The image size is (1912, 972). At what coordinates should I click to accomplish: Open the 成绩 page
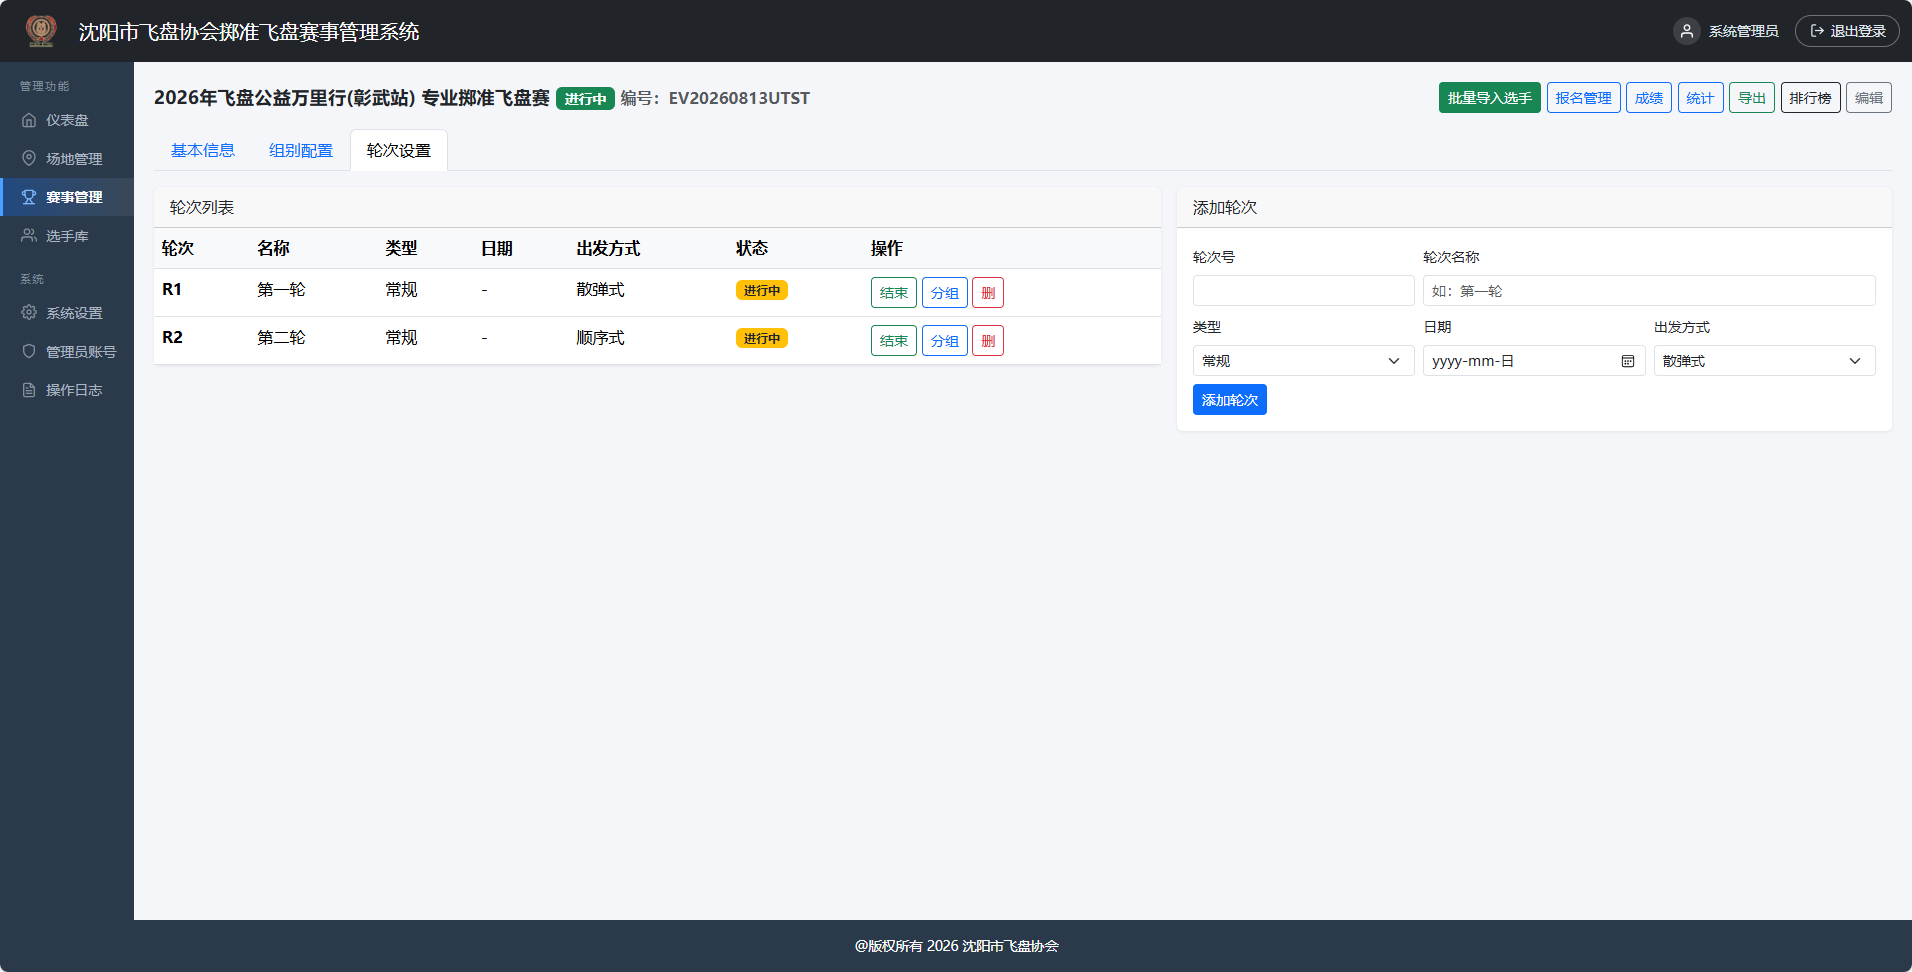coord(1649,98)
